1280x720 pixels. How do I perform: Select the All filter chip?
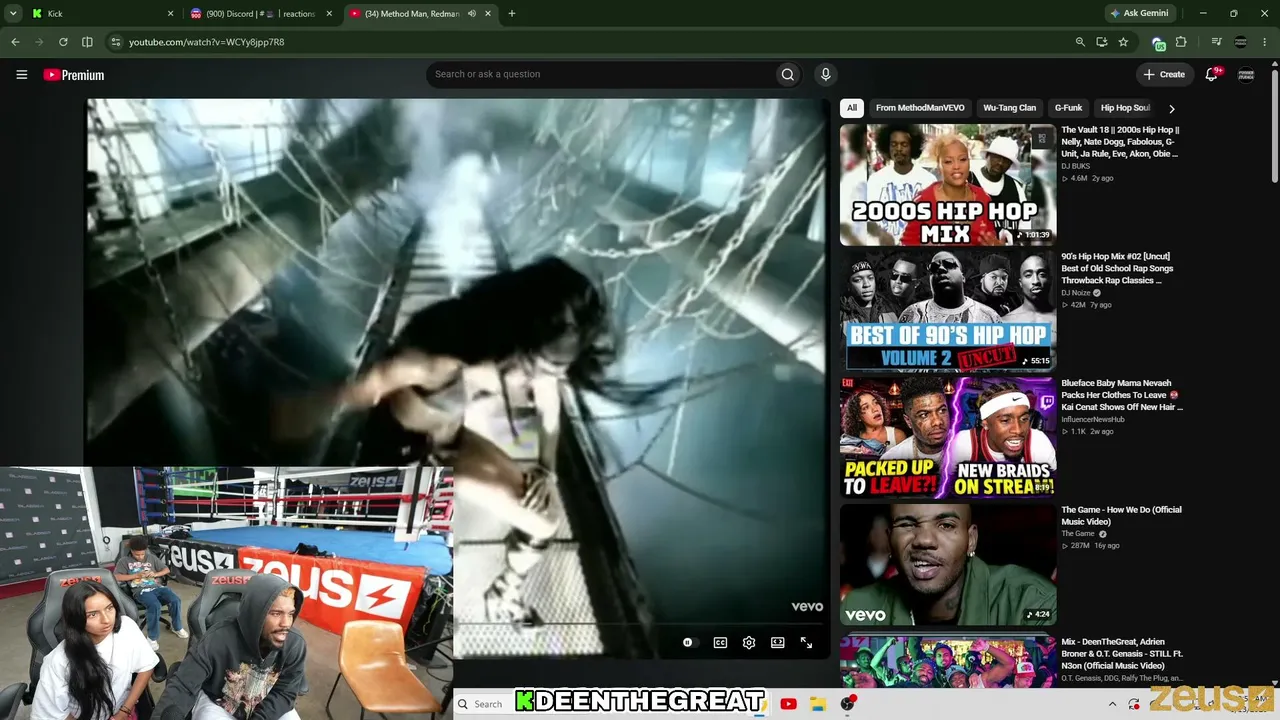[852, 108]
